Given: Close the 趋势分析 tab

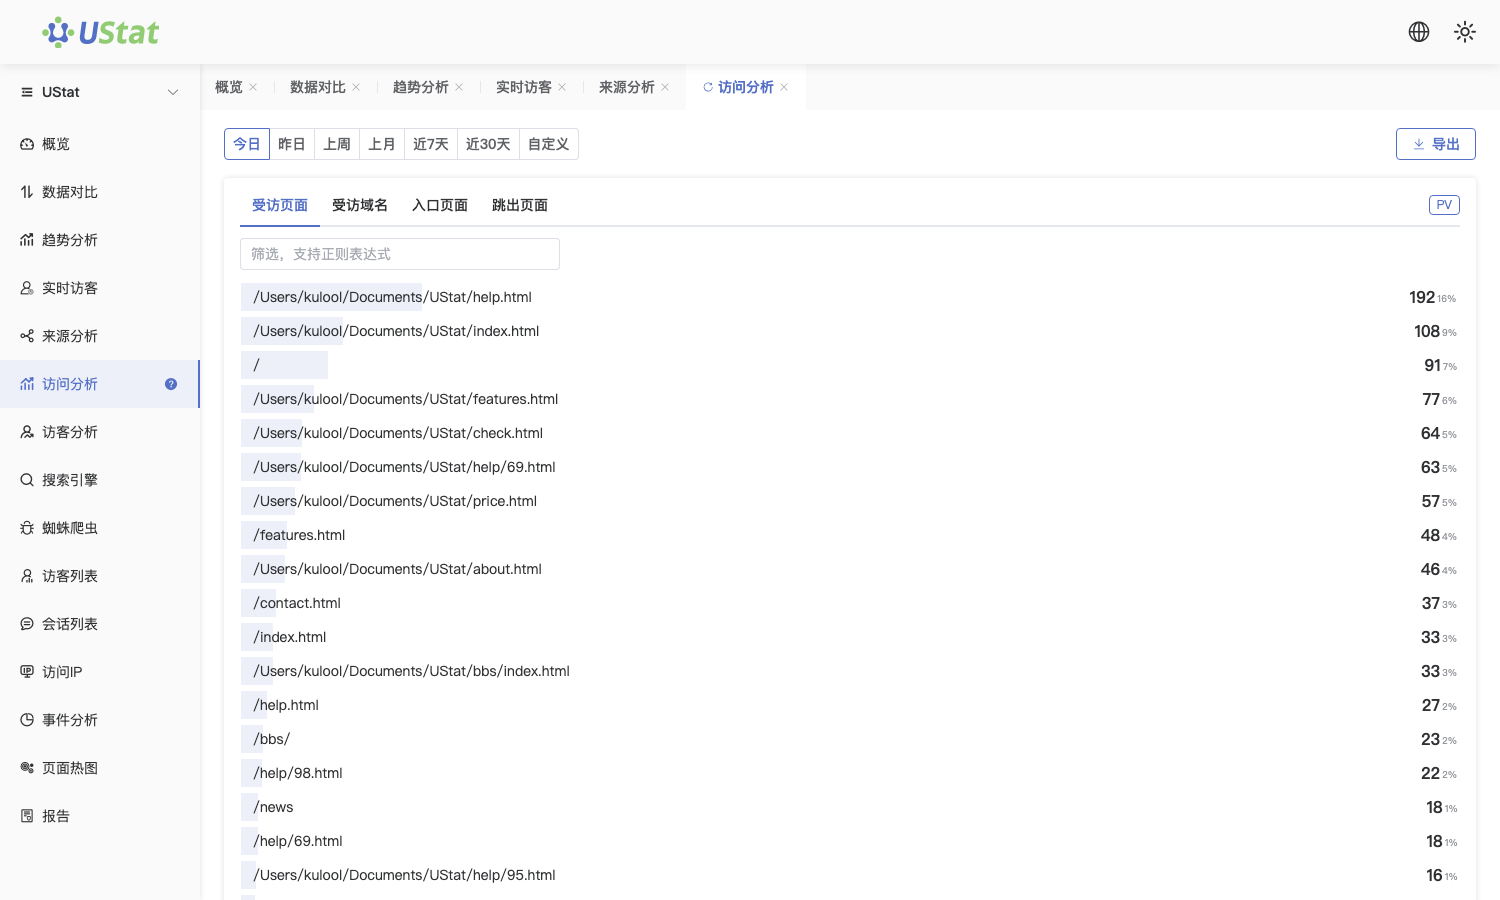Looking at the screenshot, I should 459,87.
